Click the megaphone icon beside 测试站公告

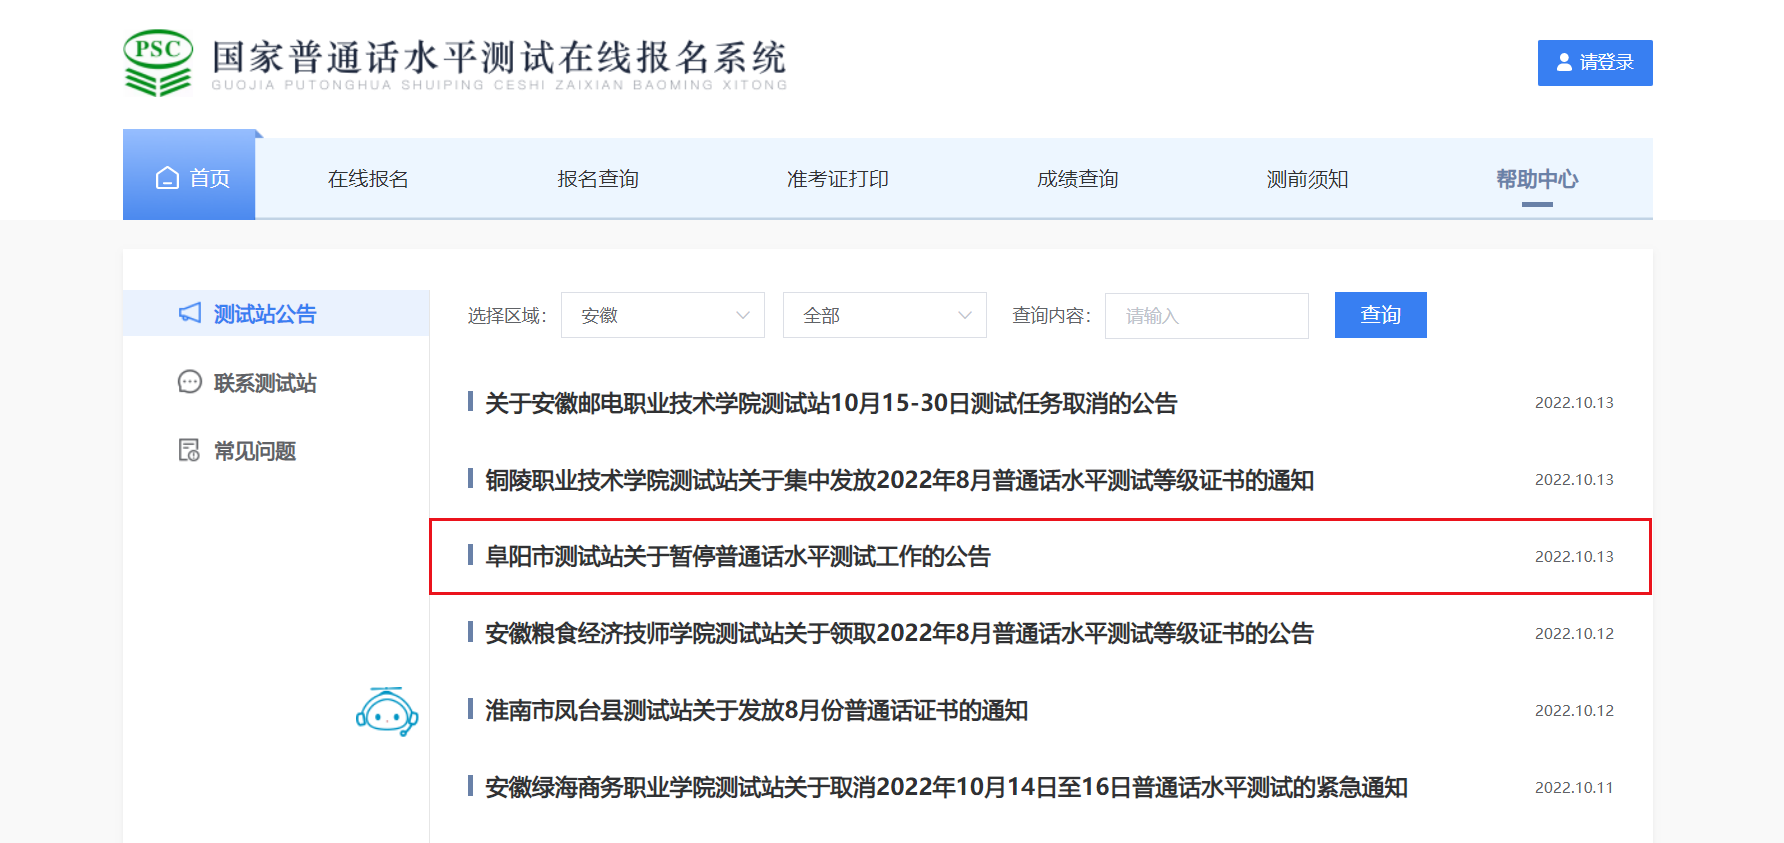point(190,313)
